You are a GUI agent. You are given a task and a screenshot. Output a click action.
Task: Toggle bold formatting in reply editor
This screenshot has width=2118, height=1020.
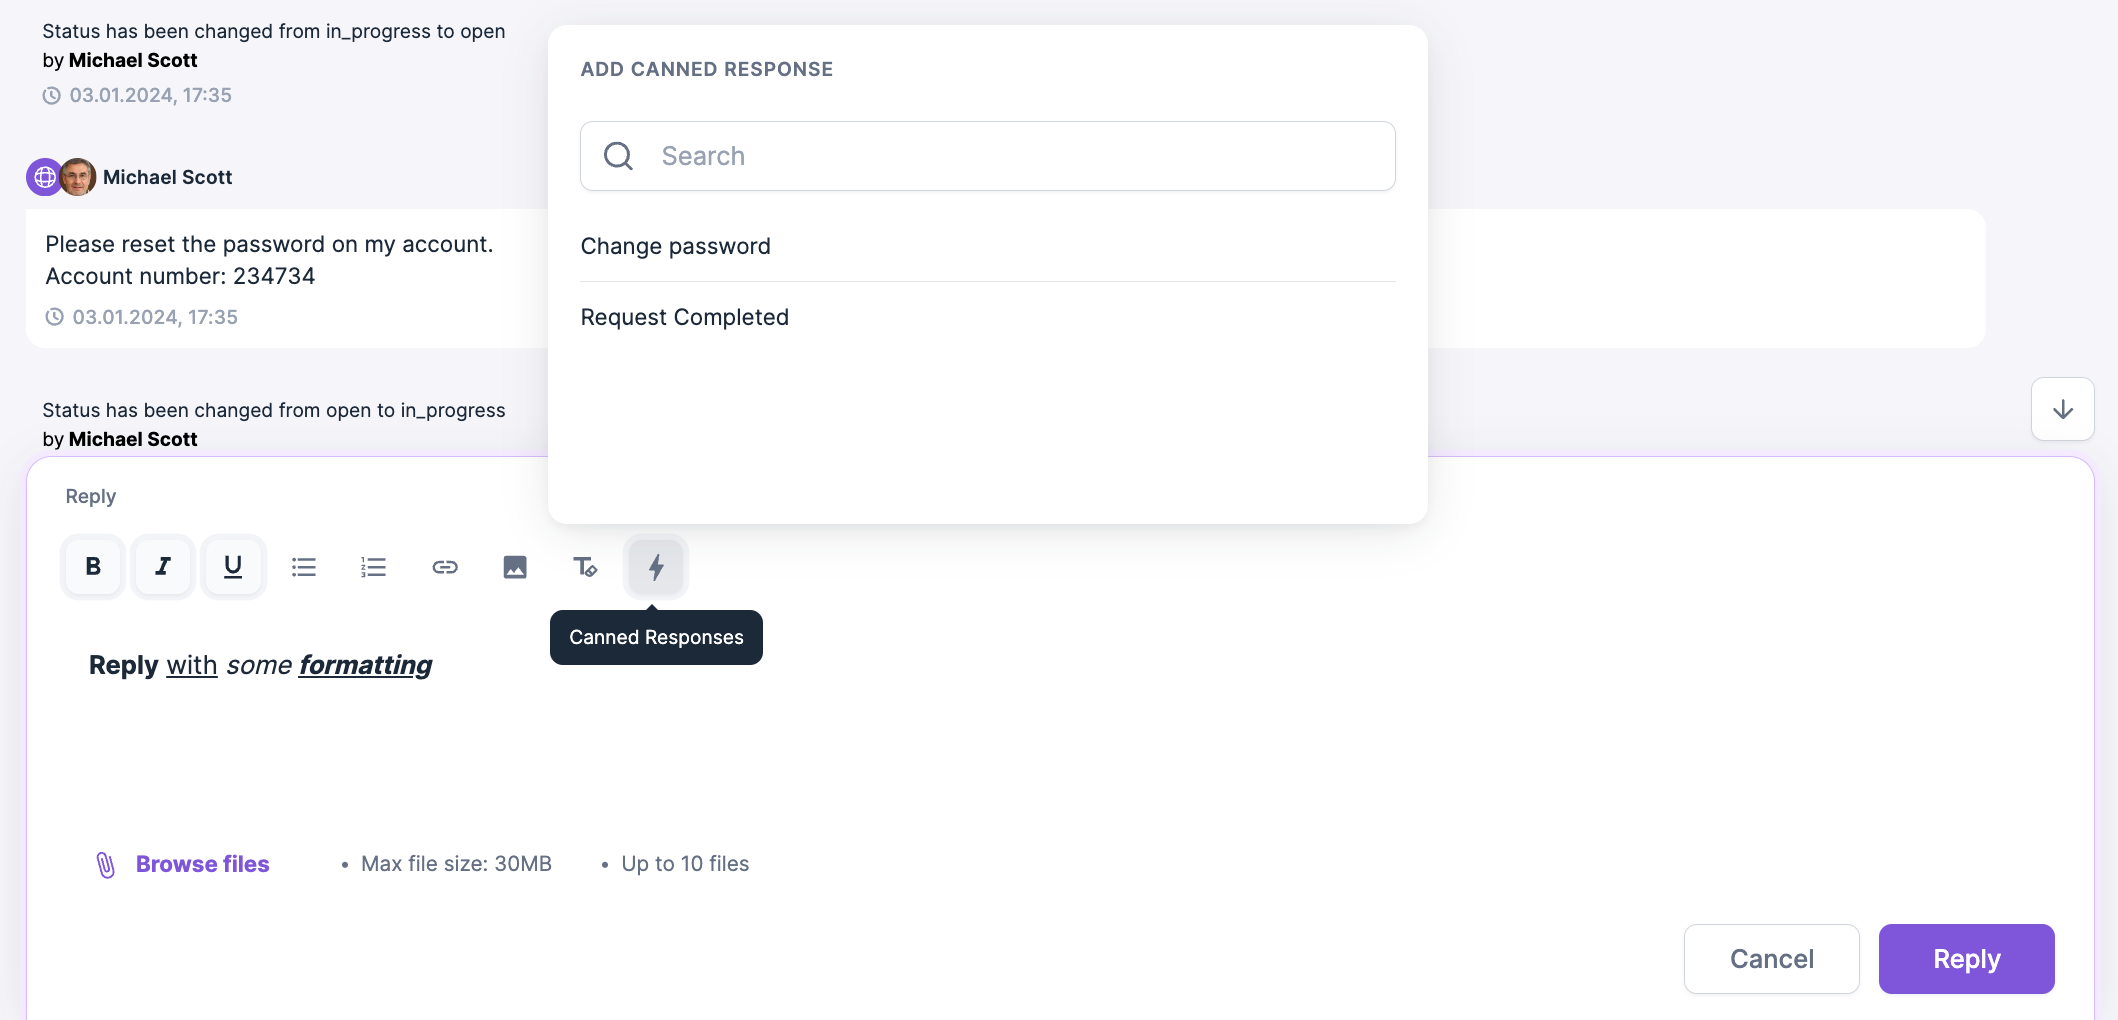point(93,567)
